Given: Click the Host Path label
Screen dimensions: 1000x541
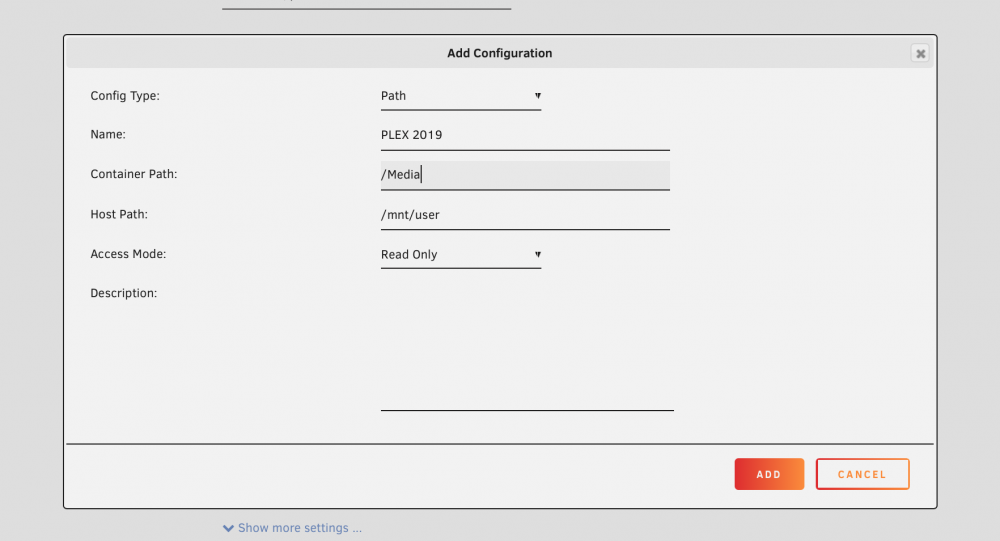Looking at the screenshot, I should pyautogui.click(x=119, y=214).
